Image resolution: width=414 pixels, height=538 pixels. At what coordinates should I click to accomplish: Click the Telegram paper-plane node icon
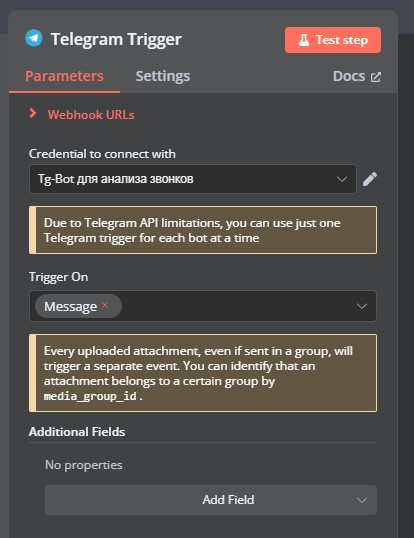(34, 38)
